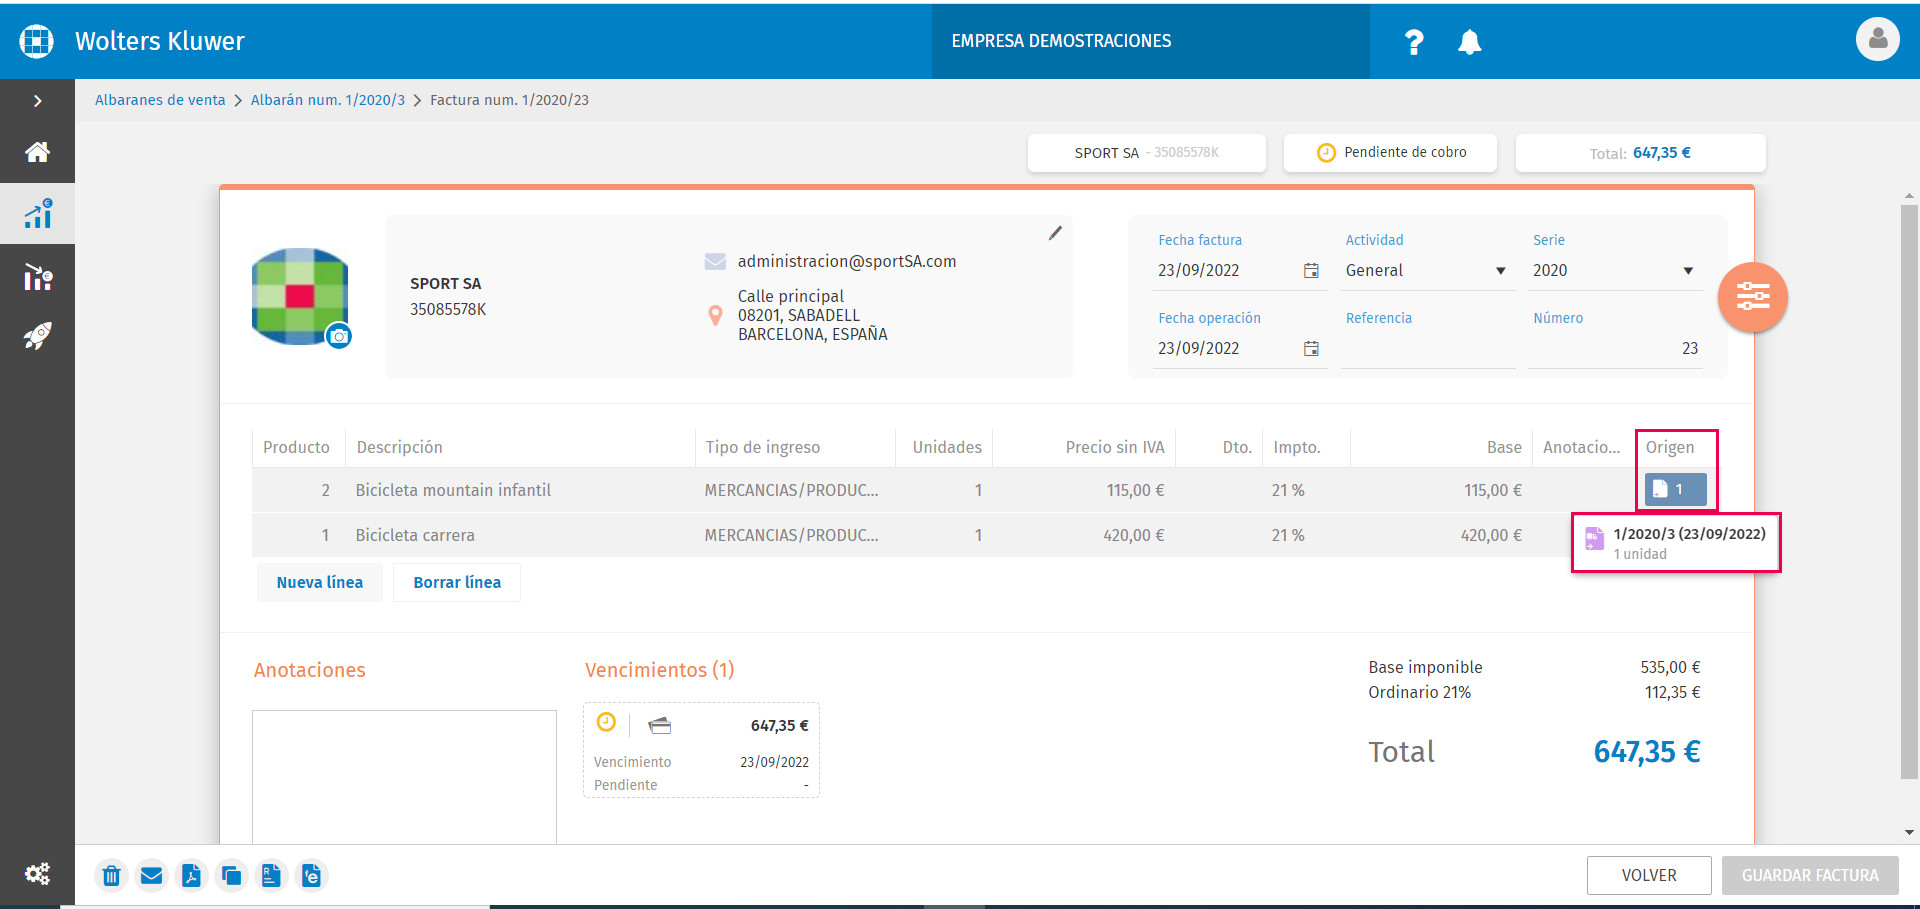Go to Albarán num. 1/2020/3 breadcrumb
Viewport: 1920px width, 909px height.
click(328, 100)
